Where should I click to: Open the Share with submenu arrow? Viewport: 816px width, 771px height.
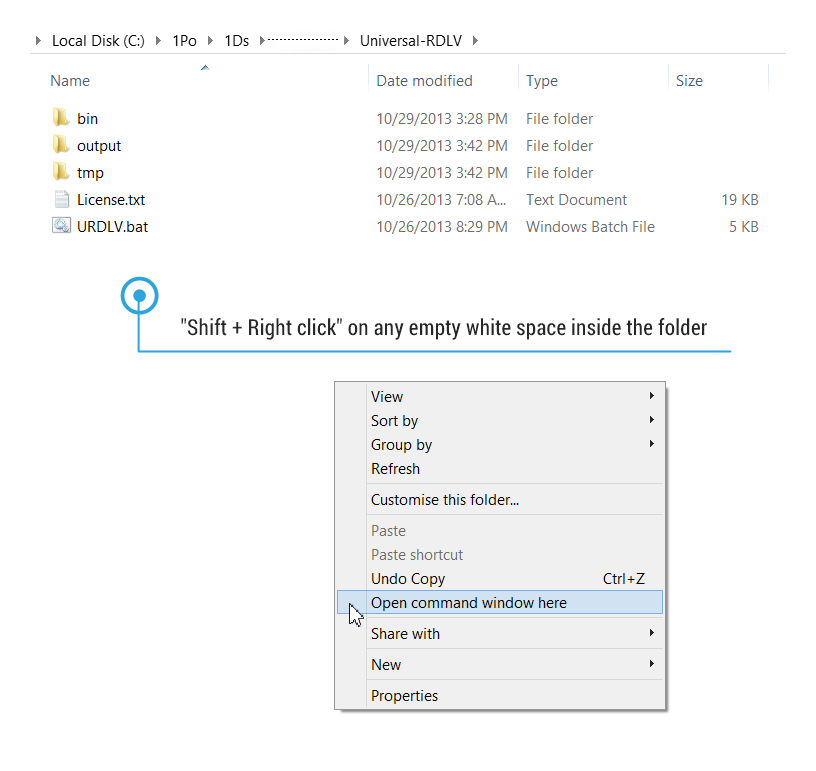coord(652,633)
